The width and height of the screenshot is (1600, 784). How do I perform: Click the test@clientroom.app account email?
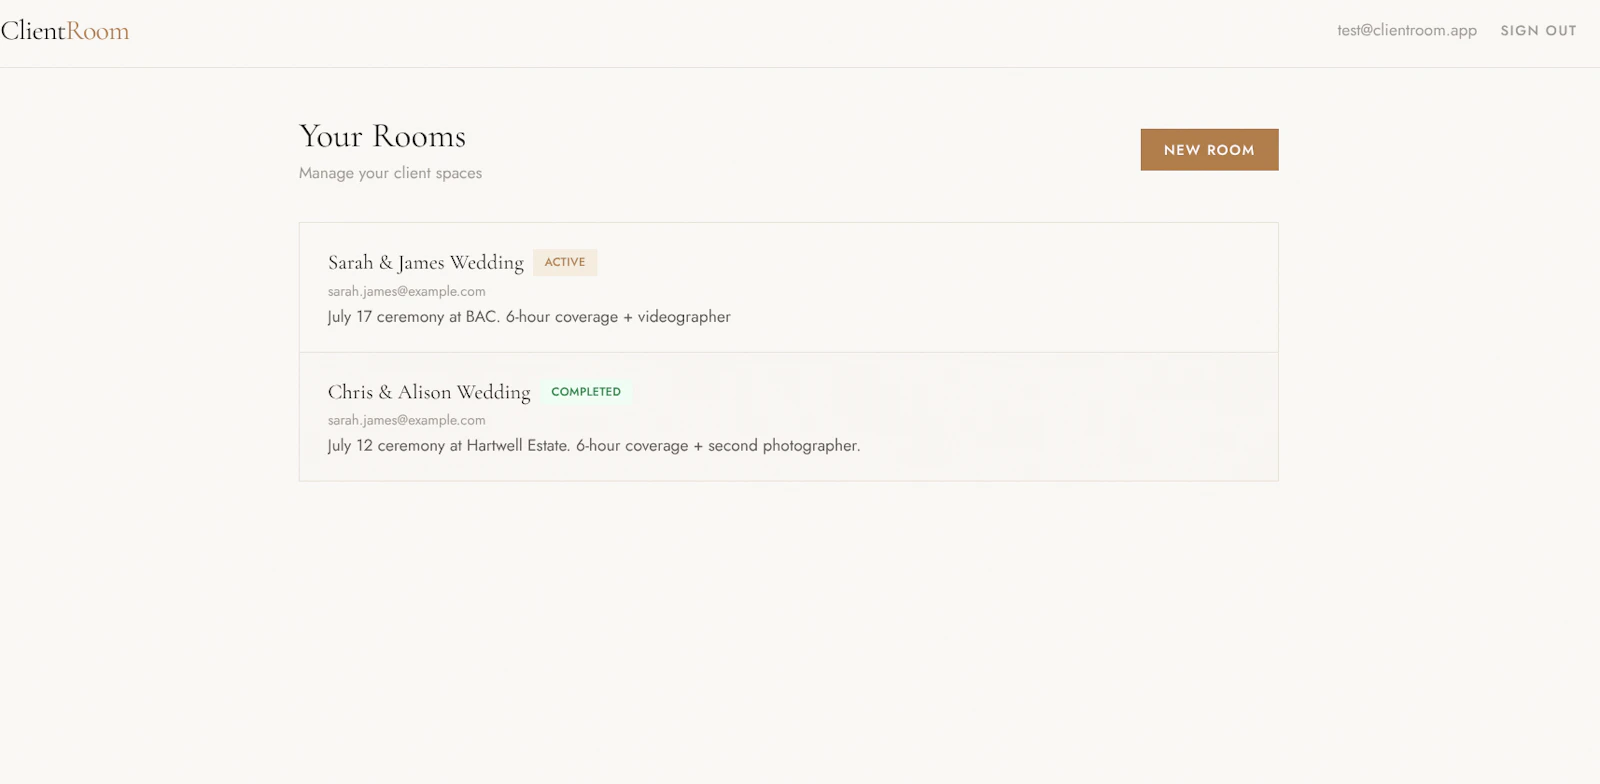tap(1406, 30)
